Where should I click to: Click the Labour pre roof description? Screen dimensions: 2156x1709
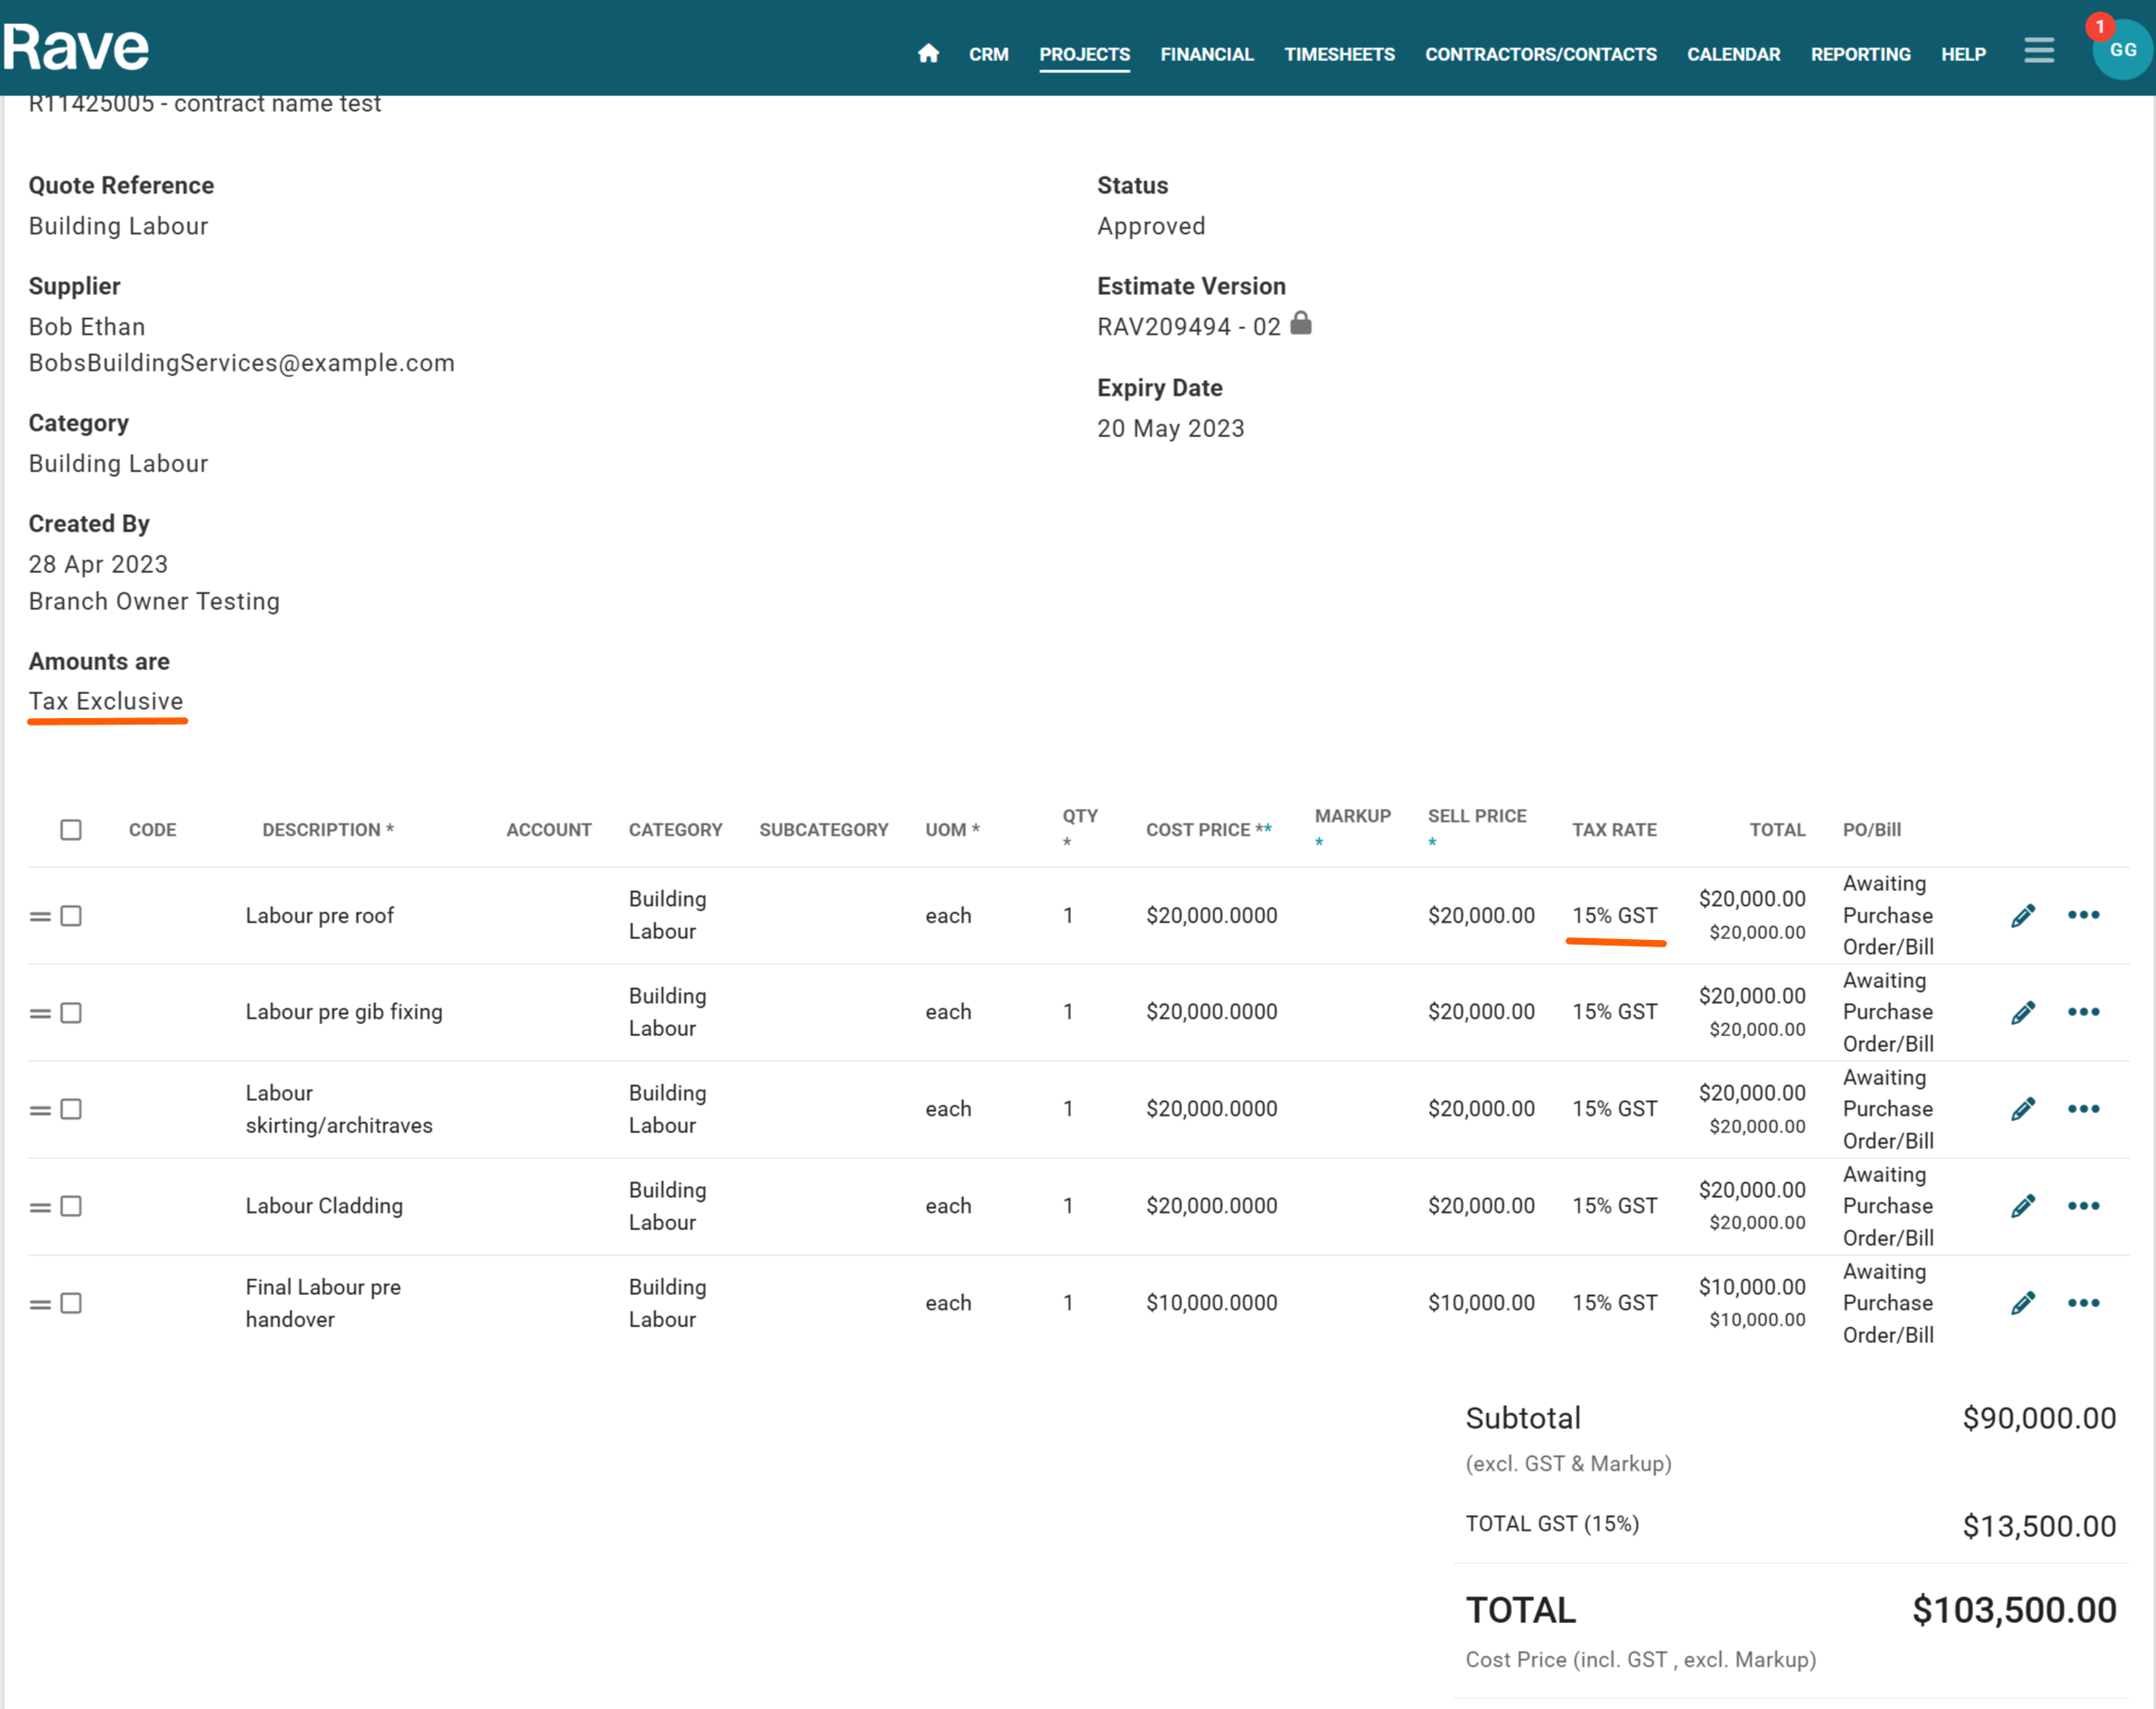[x=319, y=915]
